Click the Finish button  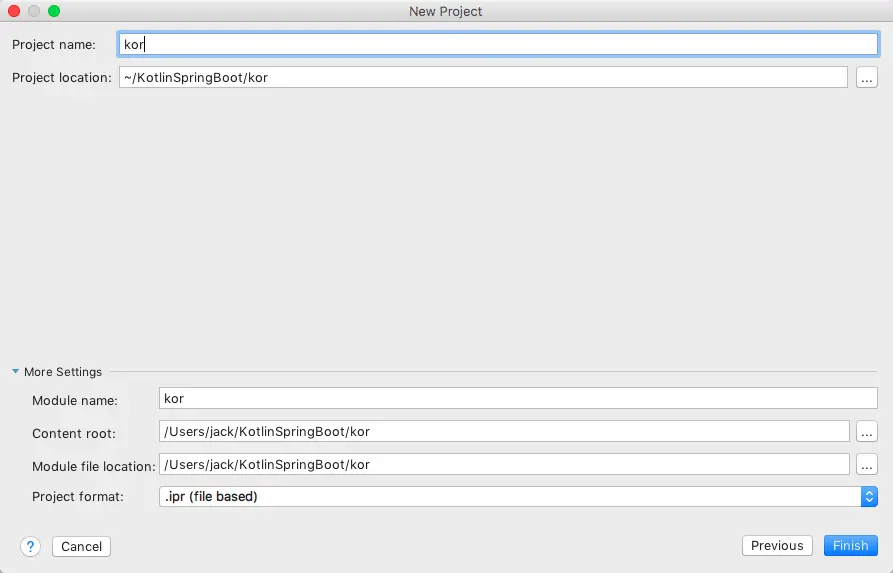[850, 546]
